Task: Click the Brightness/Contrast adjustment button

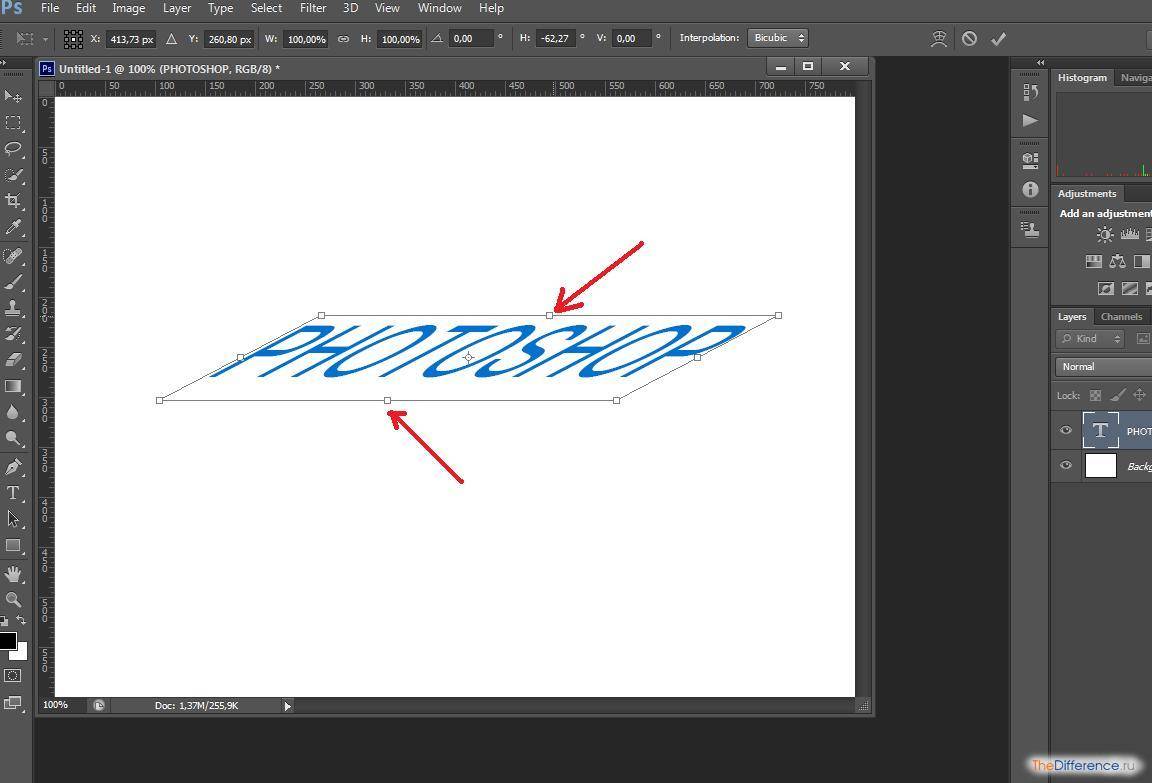Action: [x=1105, y=235]
